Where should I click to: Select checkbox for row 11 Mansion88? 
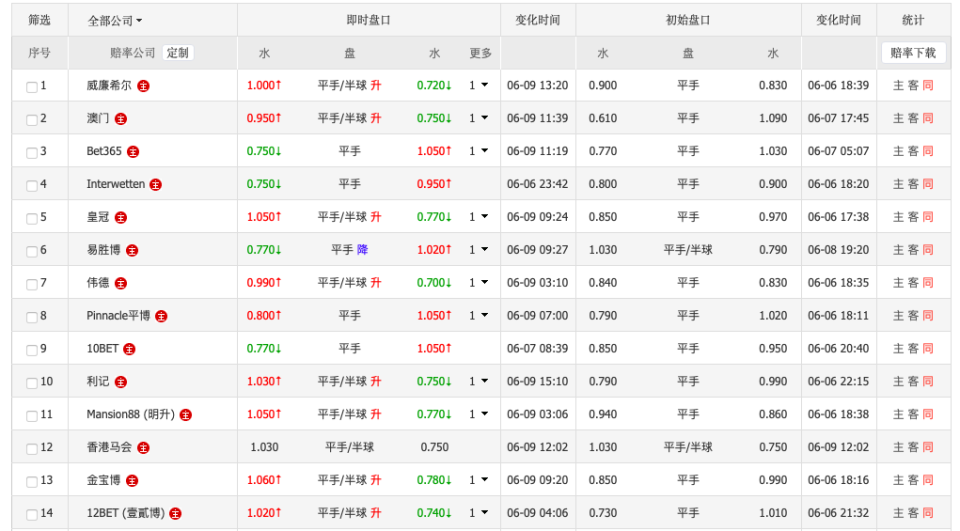click(x=32, y=416)
